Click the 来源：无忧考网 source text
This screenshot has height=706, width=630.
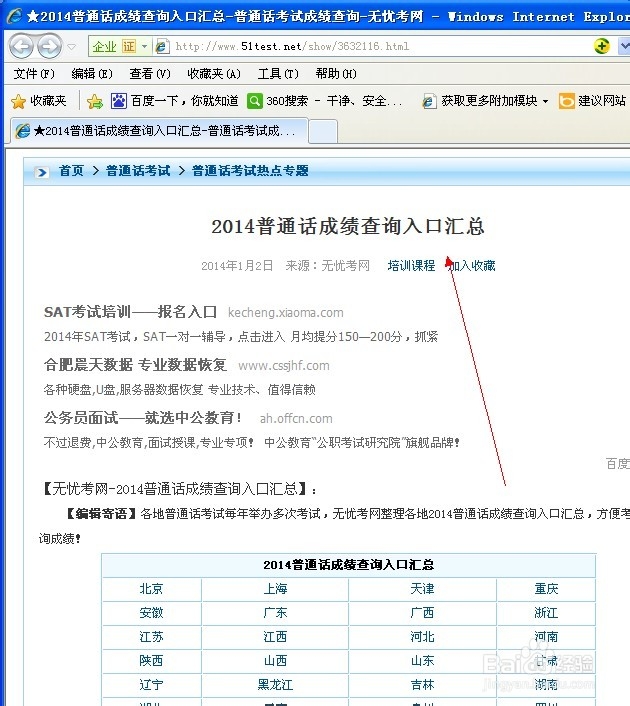[x=327, y=266]
